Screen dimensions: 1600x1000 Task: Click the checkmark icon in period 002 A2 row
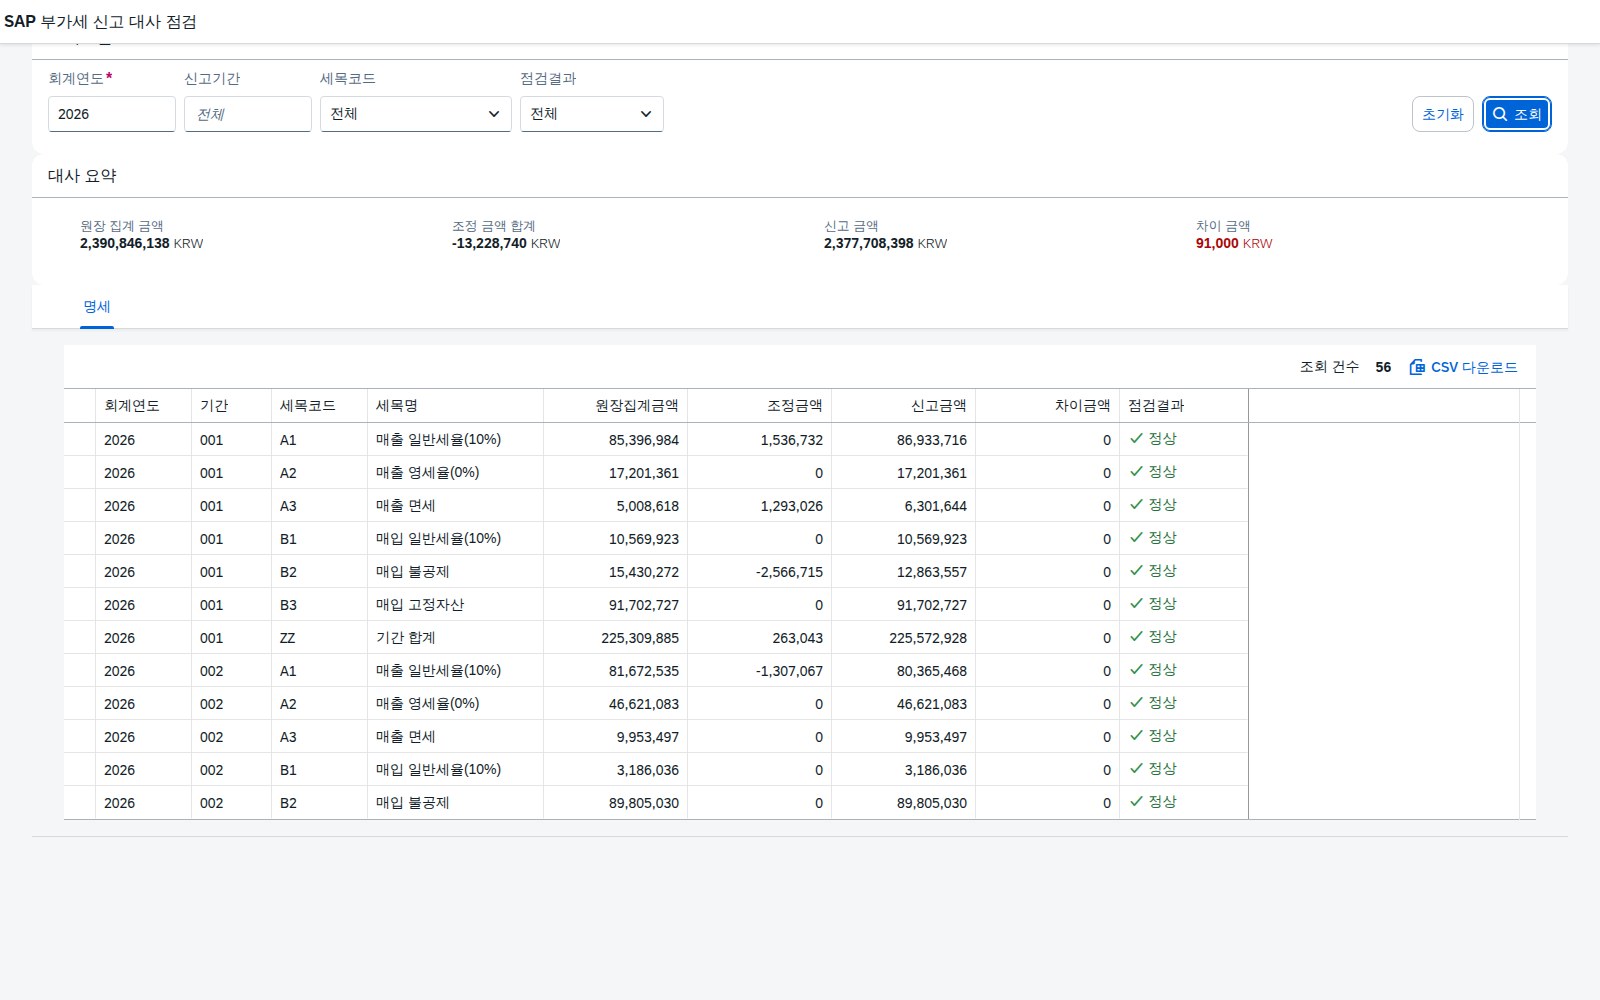[1136, 702]
